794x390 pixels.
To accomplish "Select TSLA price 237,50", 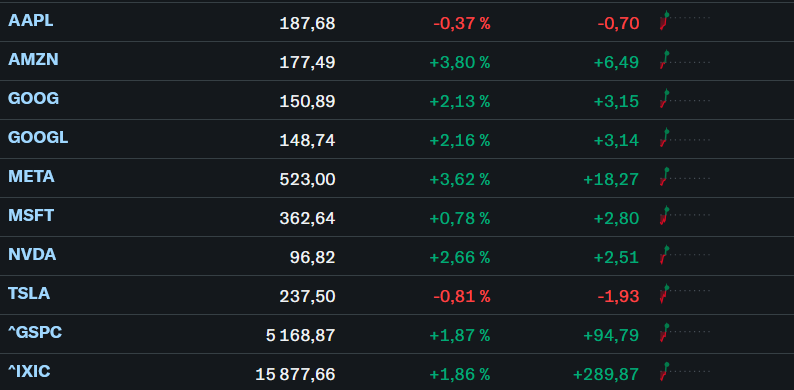I will (307, 296).
